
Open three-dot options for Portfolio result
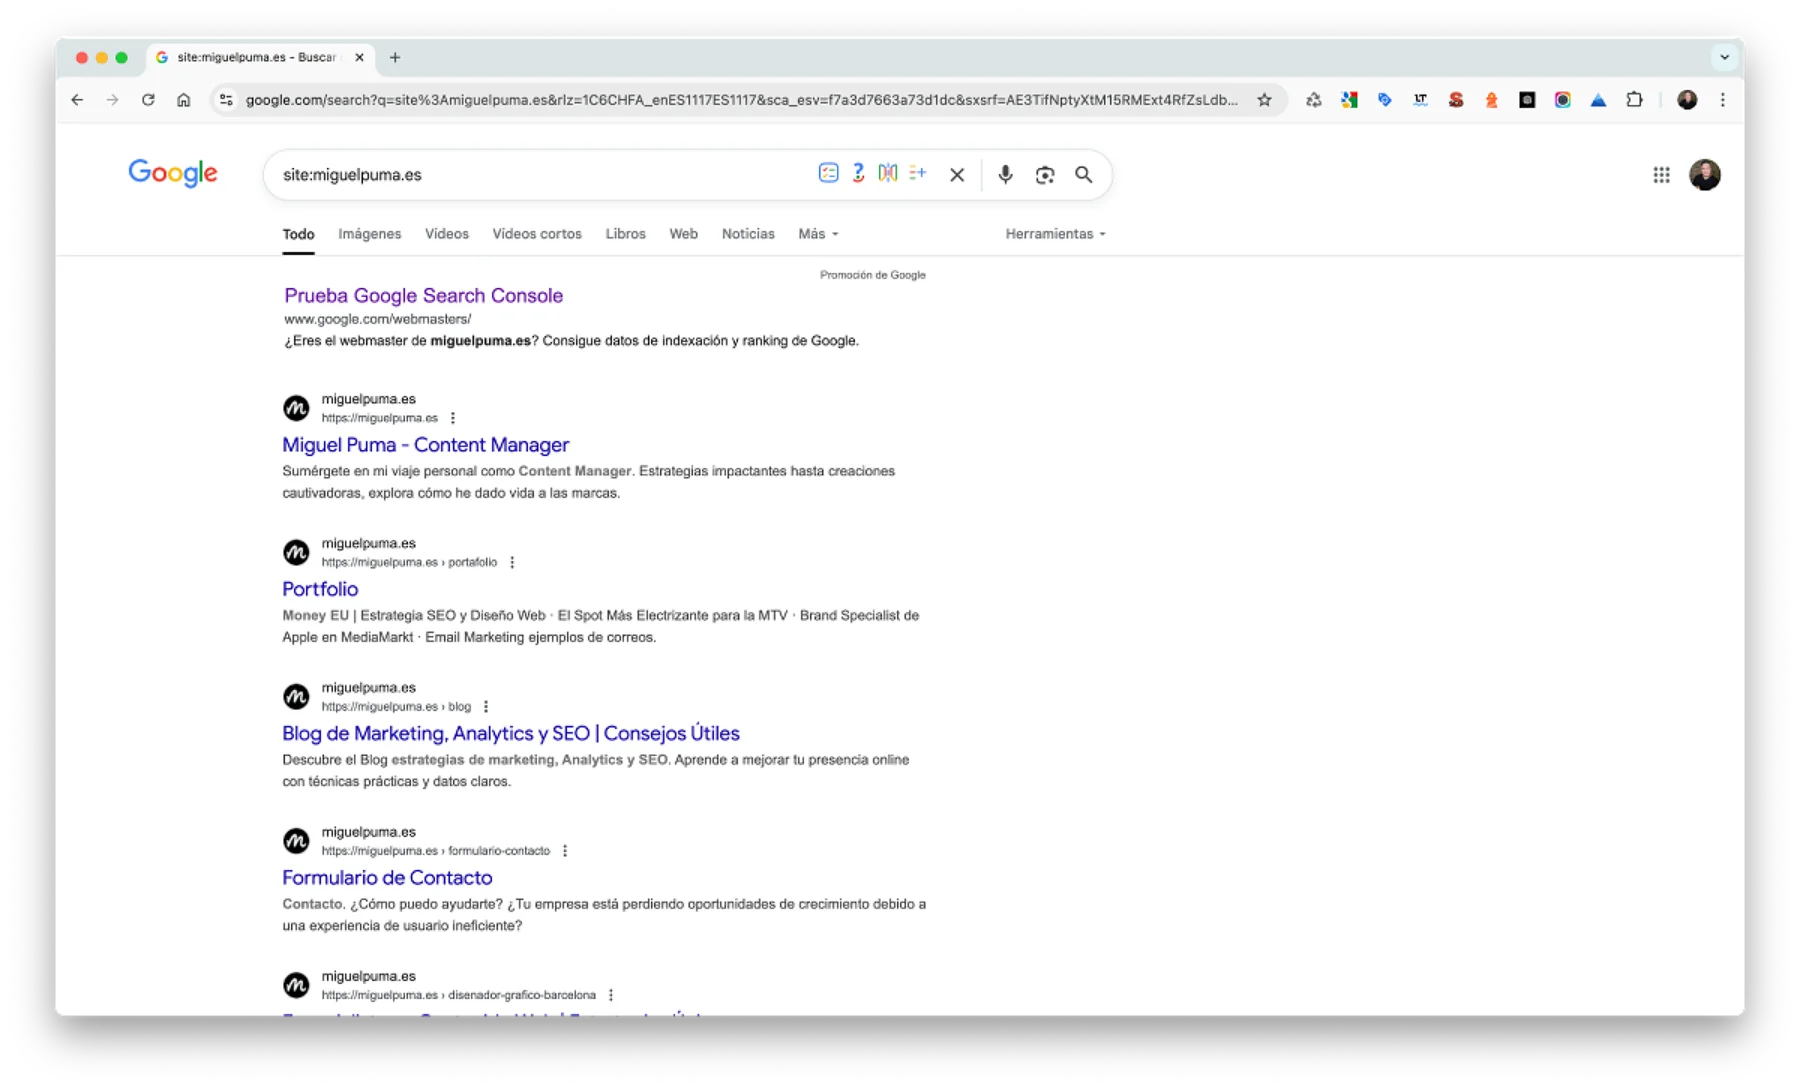click(x=512, y=562)
